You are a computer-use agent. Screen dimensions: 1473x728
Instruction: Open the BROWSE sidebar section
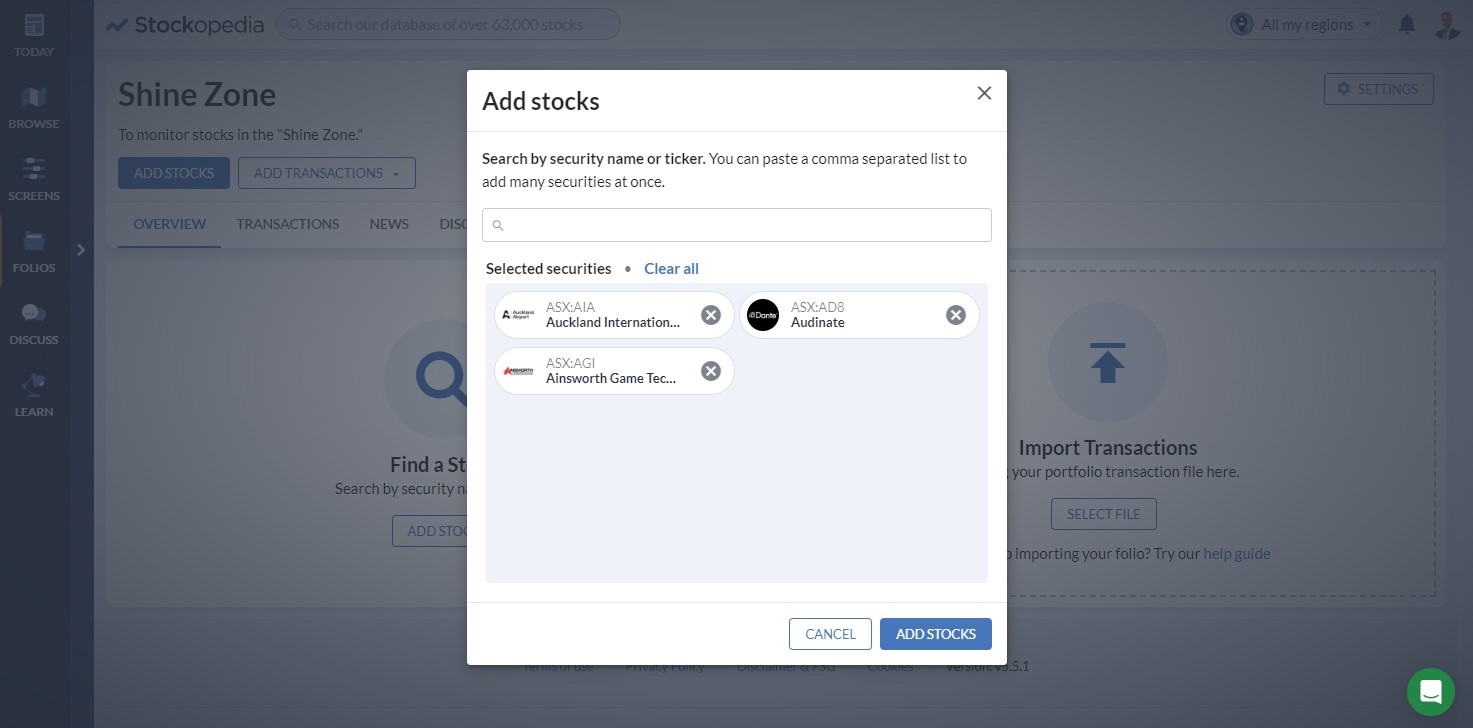(x=34, y=107)
